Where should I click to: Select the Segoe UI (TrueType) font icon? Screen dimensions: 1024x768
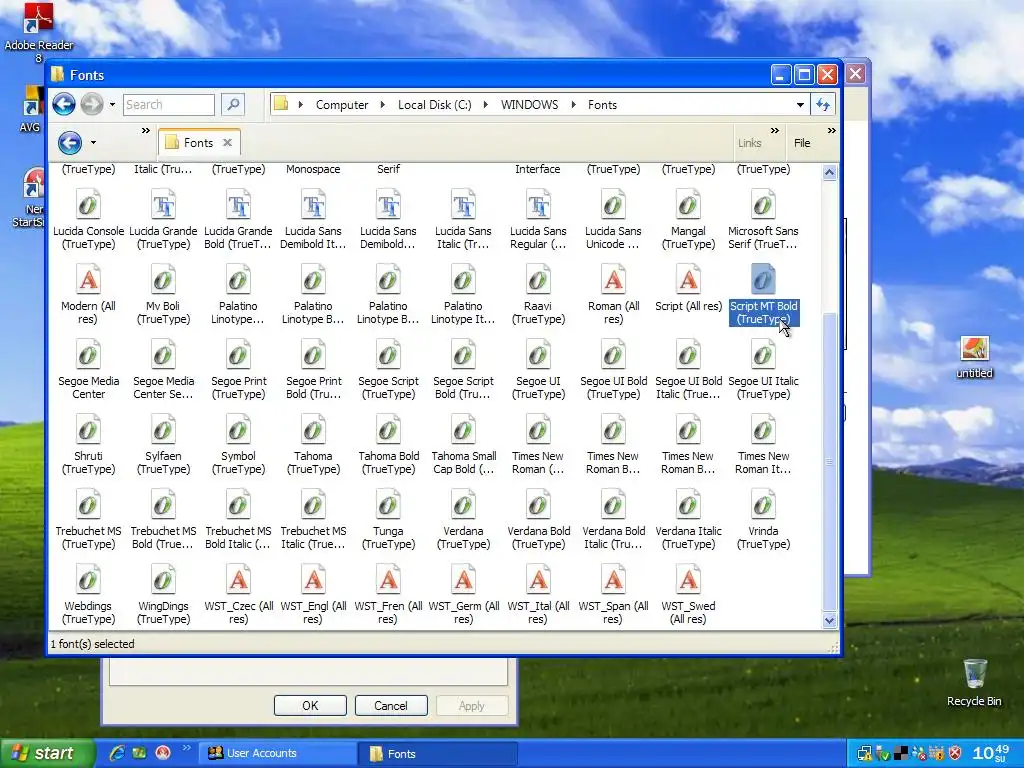tap(538, 355)
